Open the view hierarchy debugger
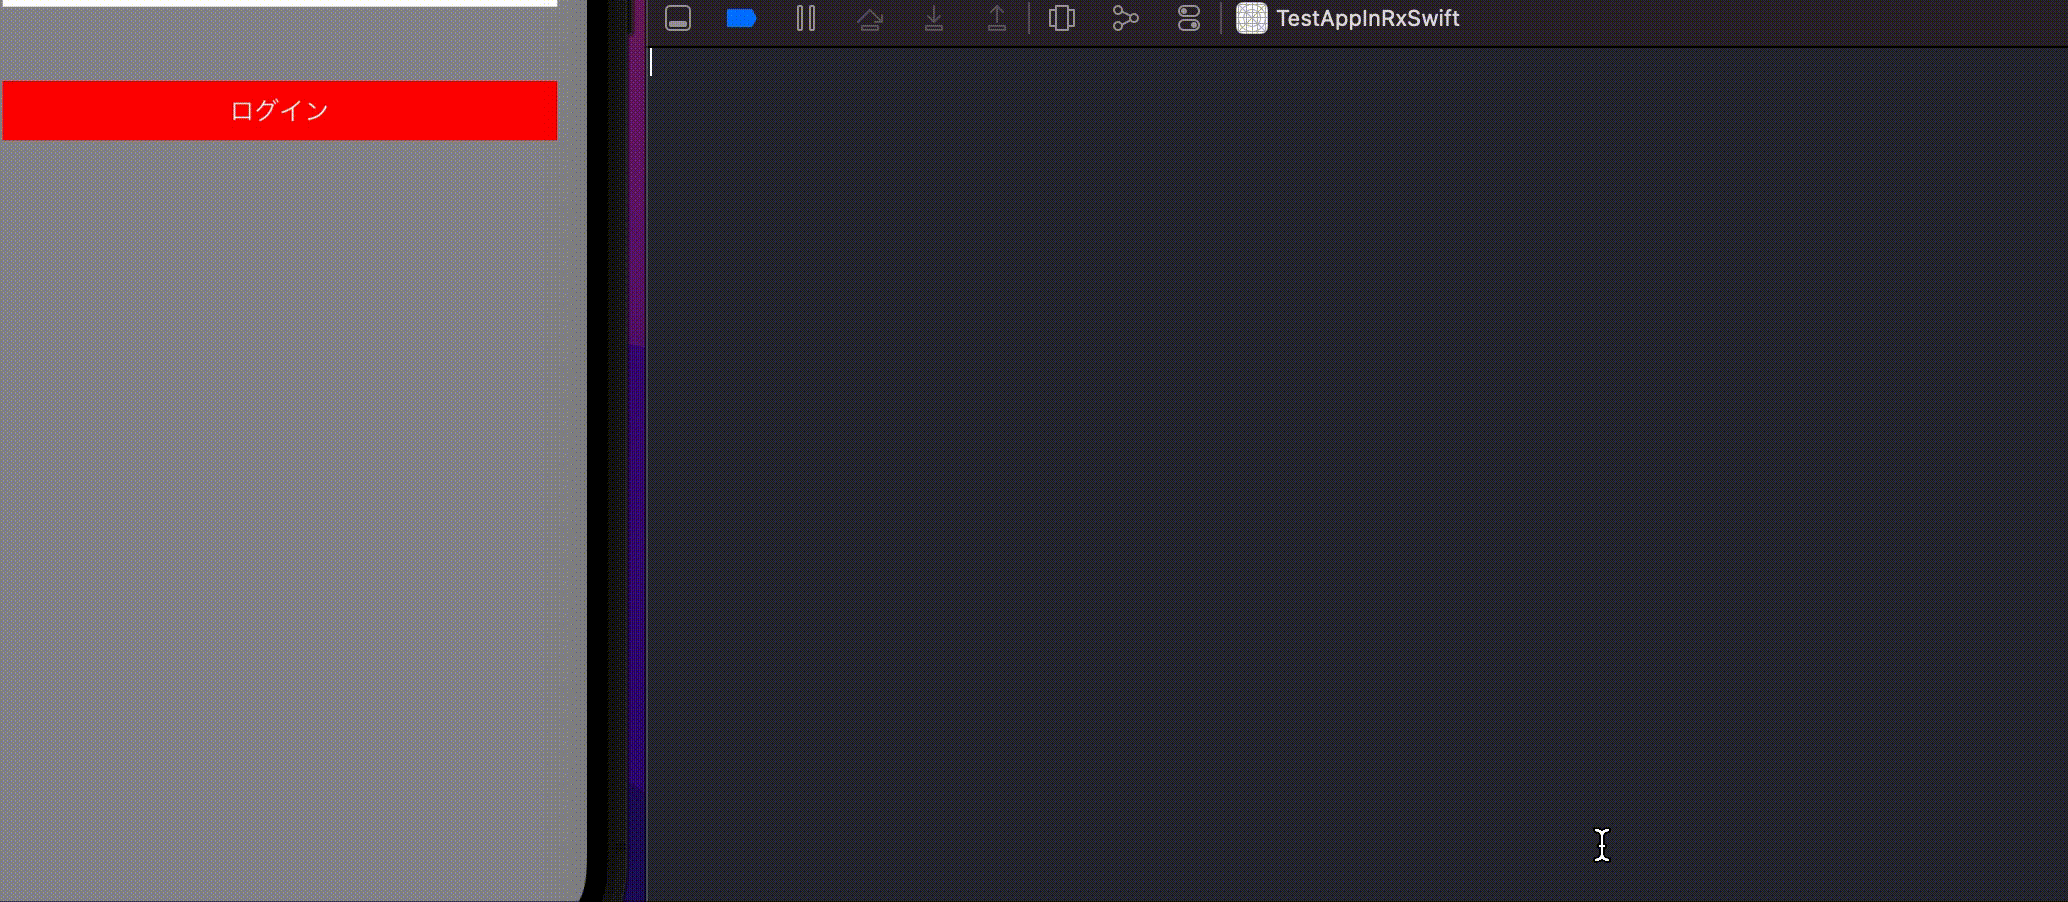Image resolution: width=2068 pixels, height=902 pixels. point(1061,18)
